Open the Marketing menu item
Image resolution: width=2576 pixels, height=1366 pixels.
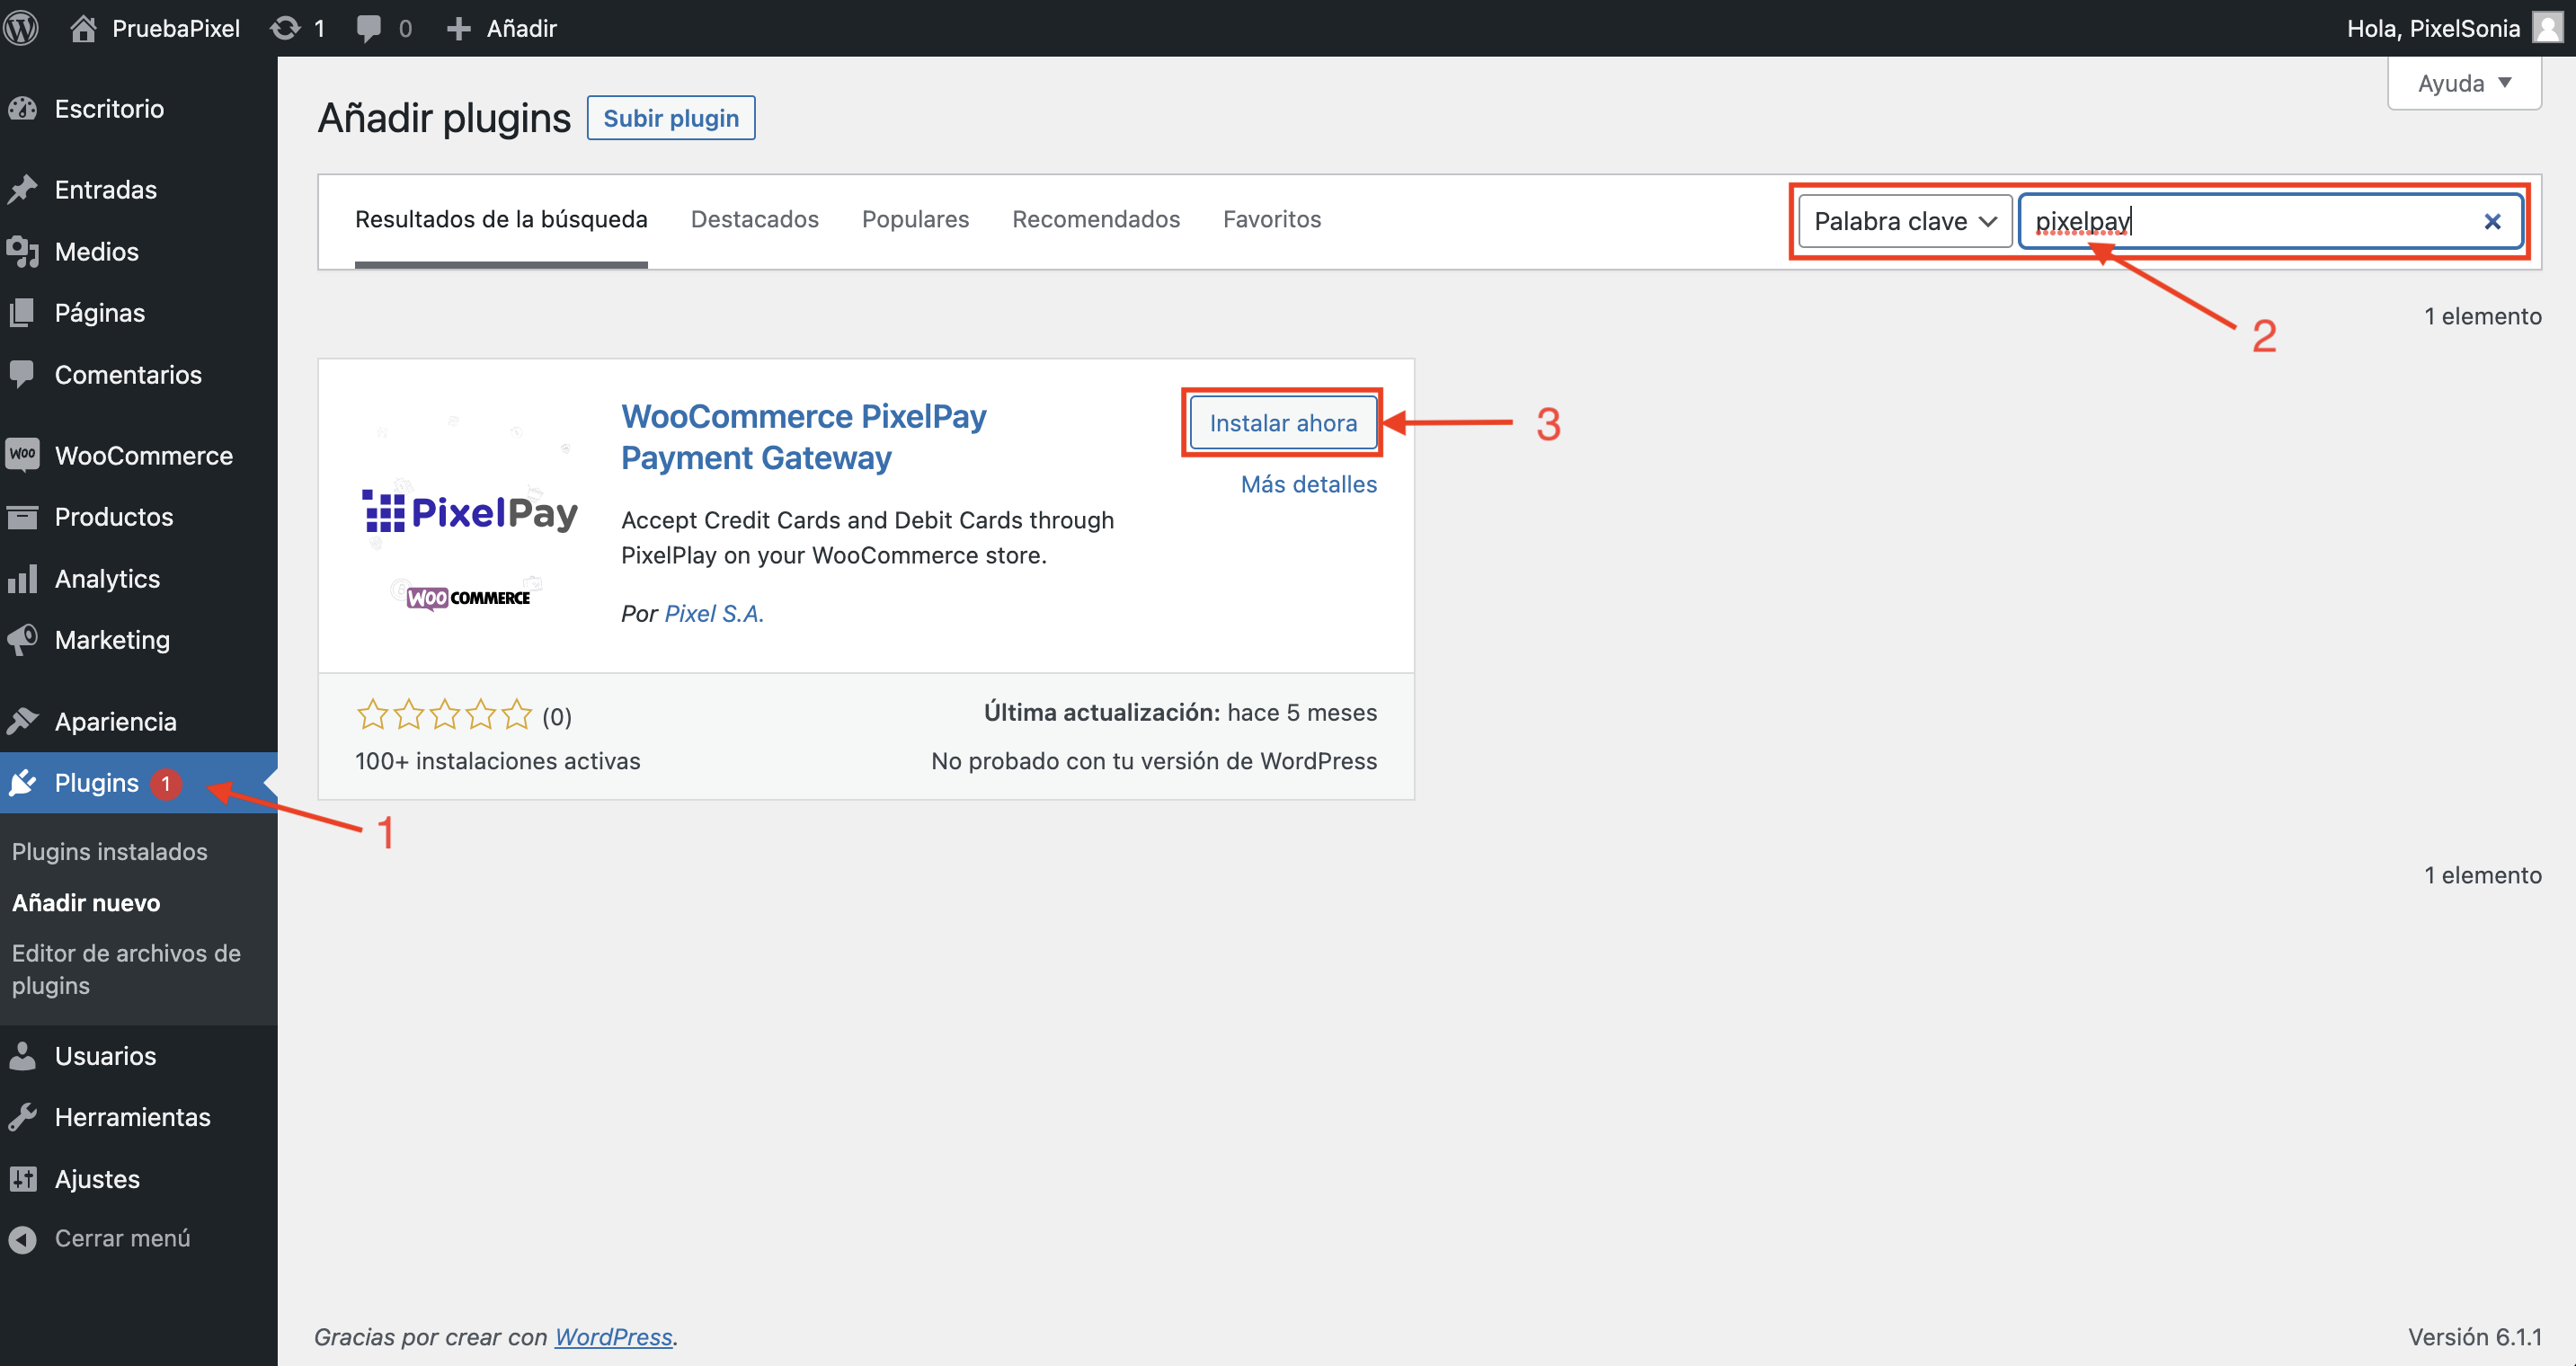pyautogui.click(x=112, y=640)
